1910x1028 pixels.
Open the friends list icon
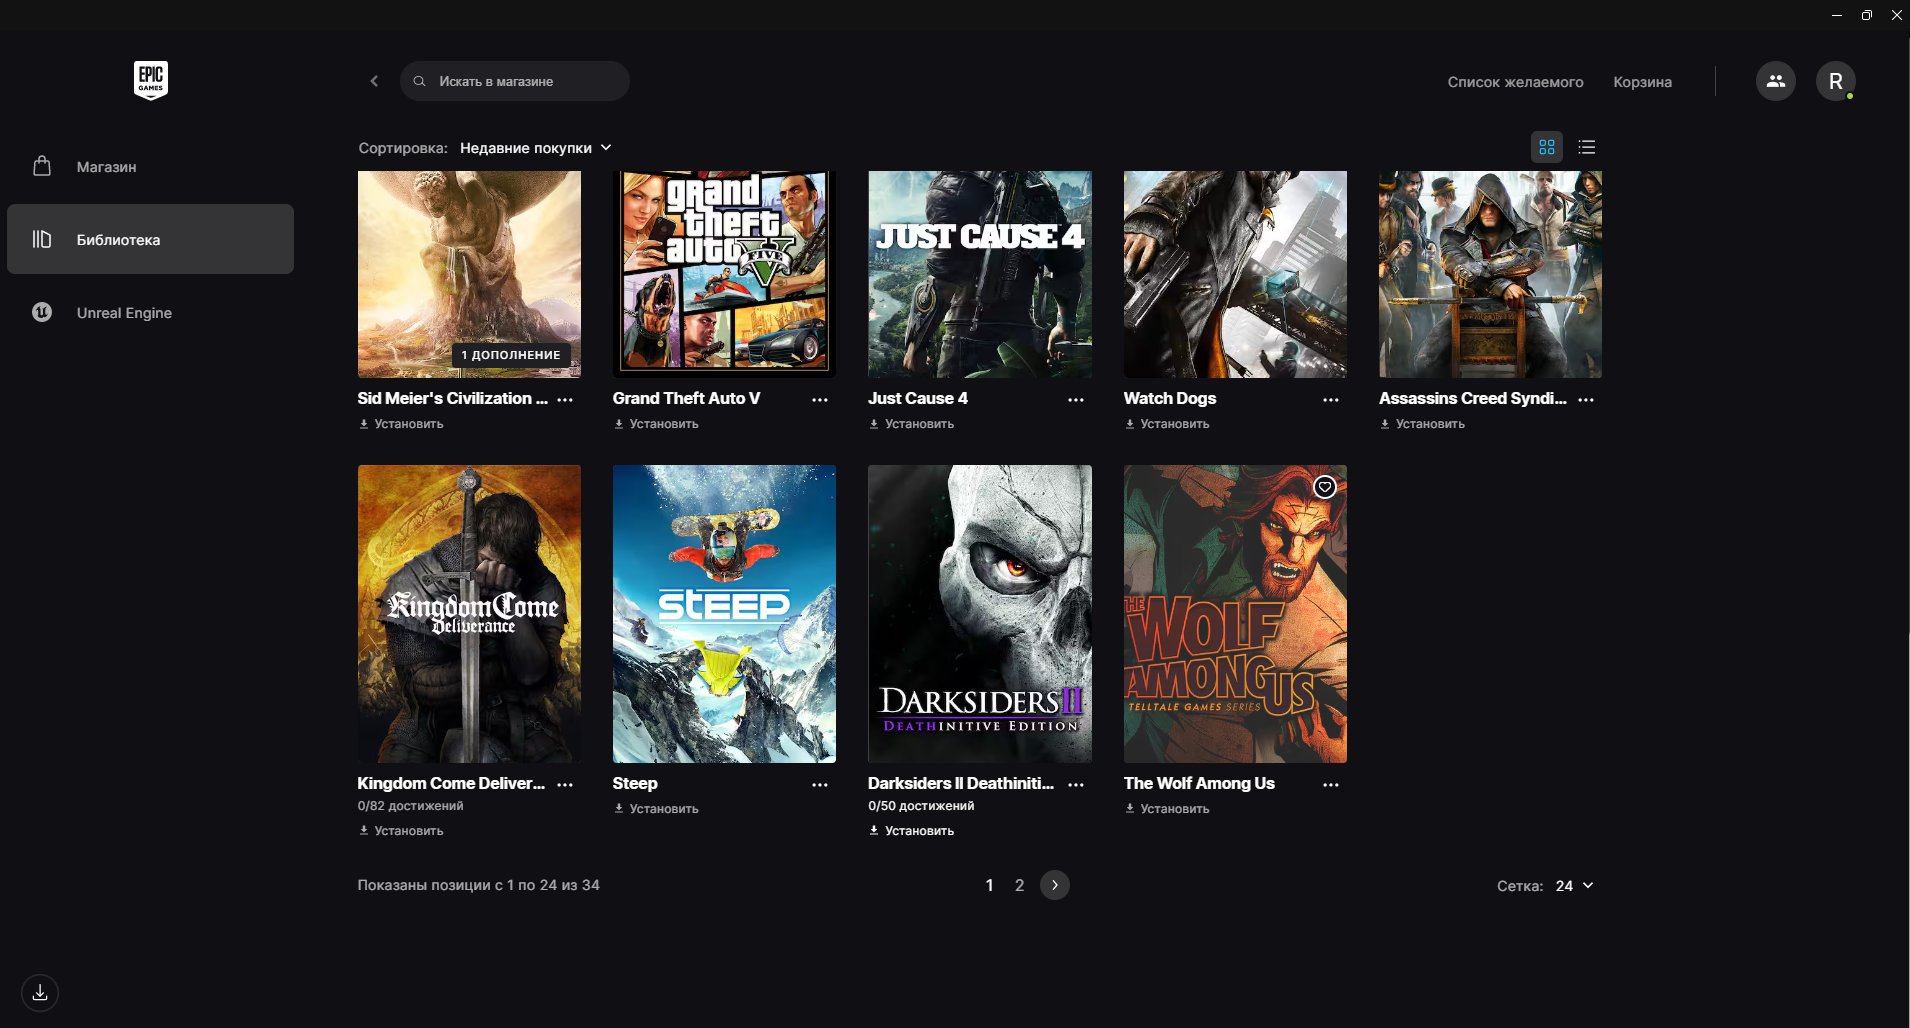click(1776, 81)
